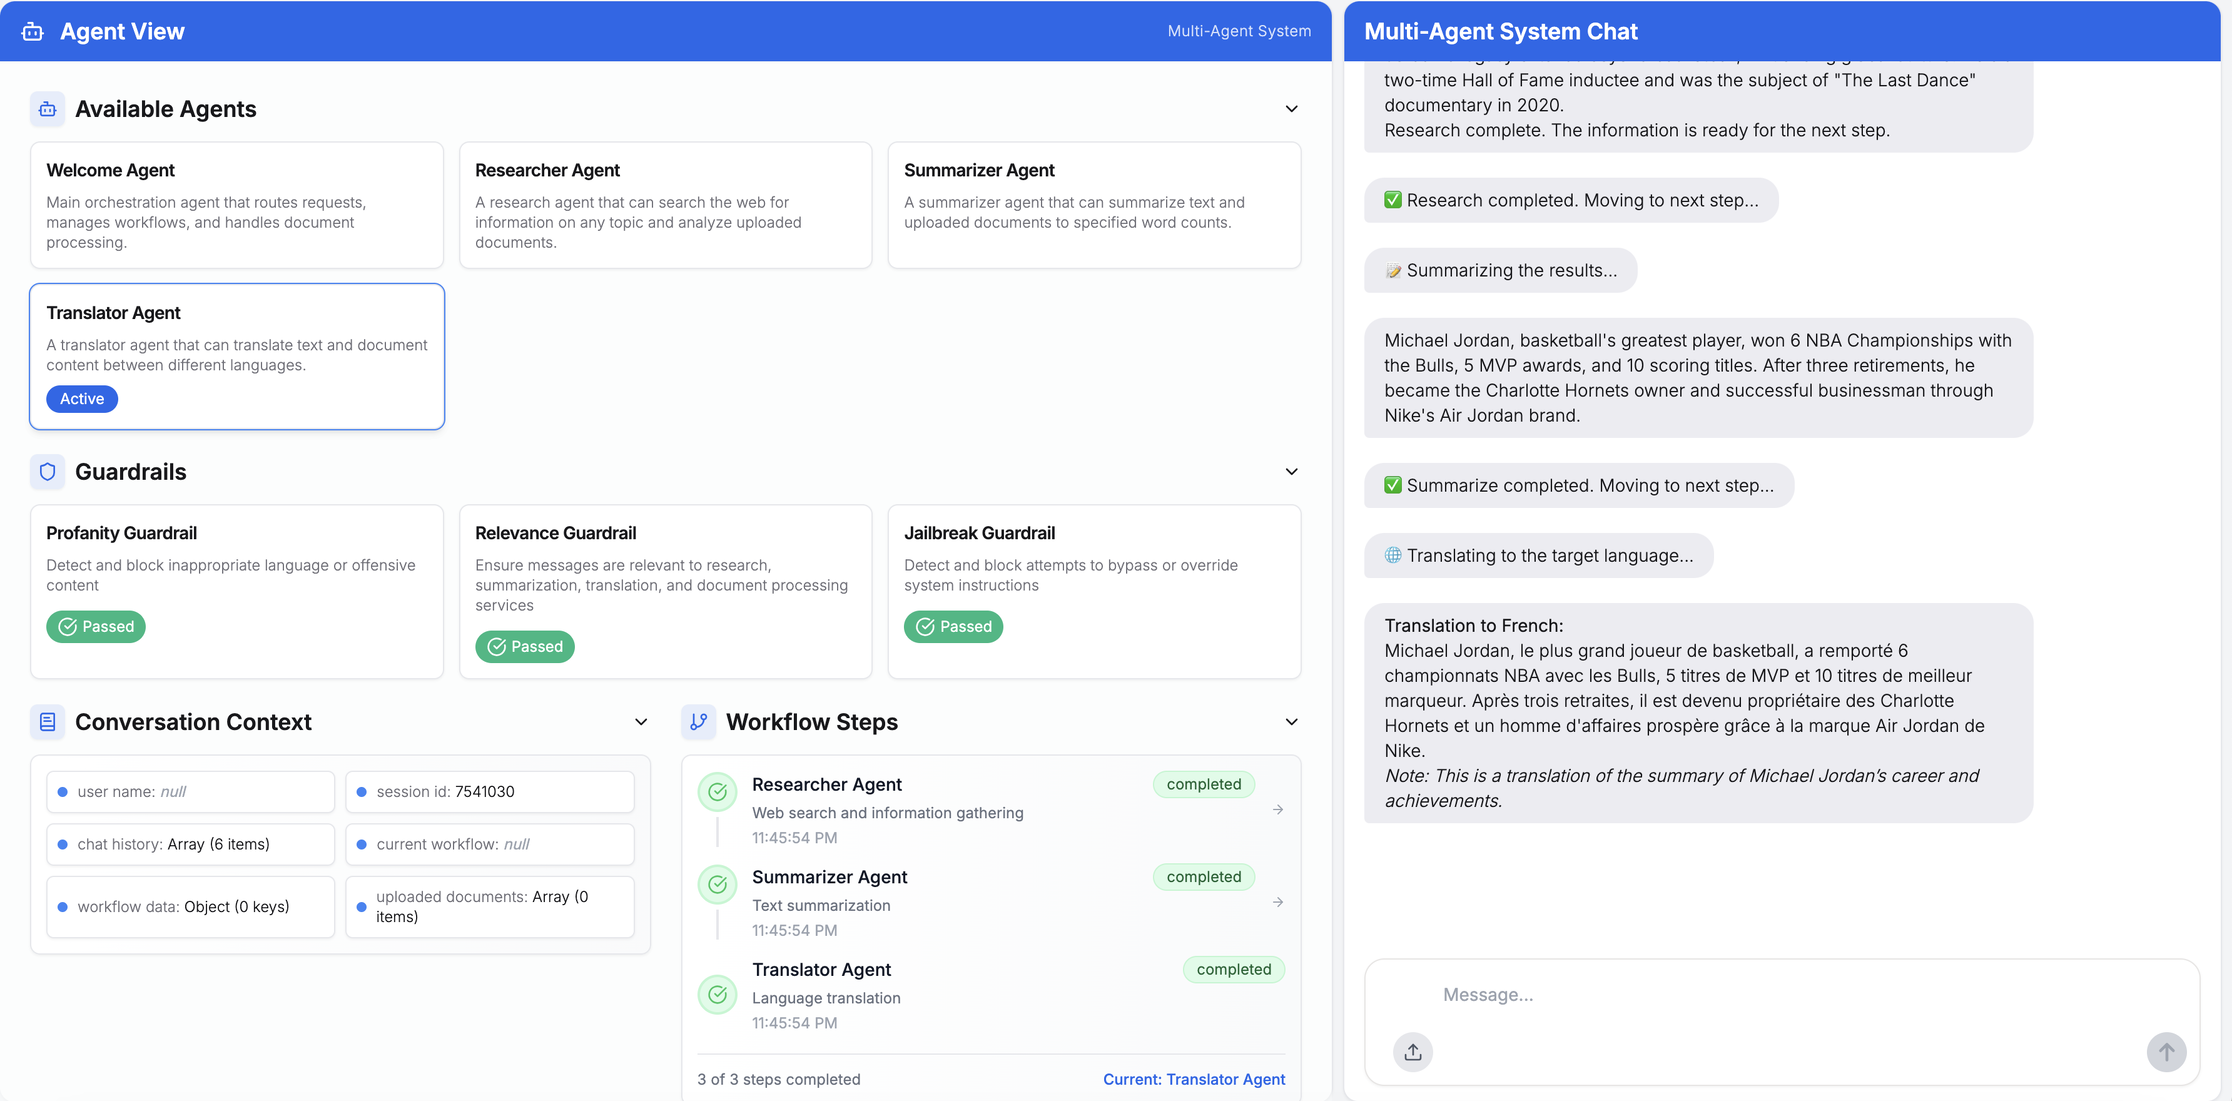Click the Passed badge under Jailbreak Guardrail

coord(953,626)
